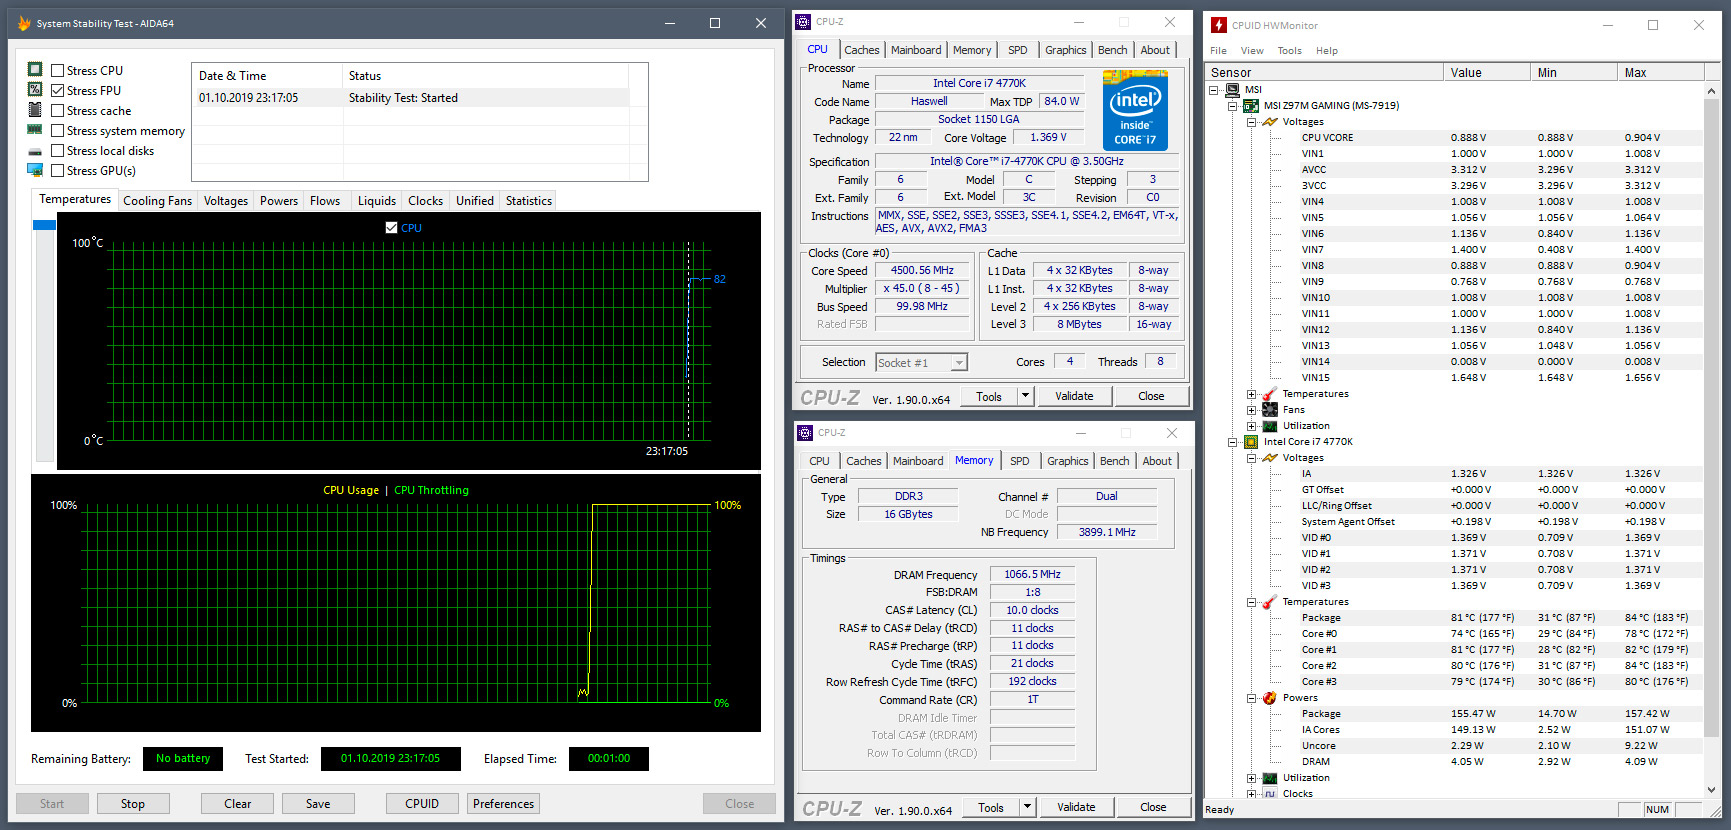
Task: Click the Clear button in AIDA64
Action: (x=238, y=804)
